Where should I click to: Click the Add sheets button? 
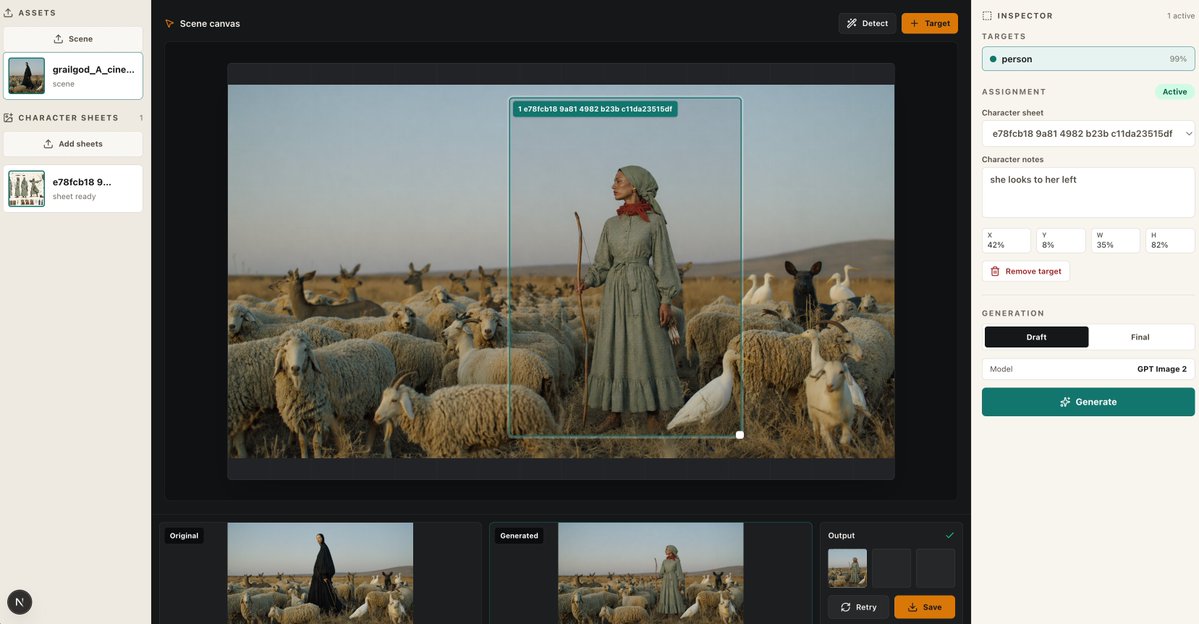tap(73, 144)
